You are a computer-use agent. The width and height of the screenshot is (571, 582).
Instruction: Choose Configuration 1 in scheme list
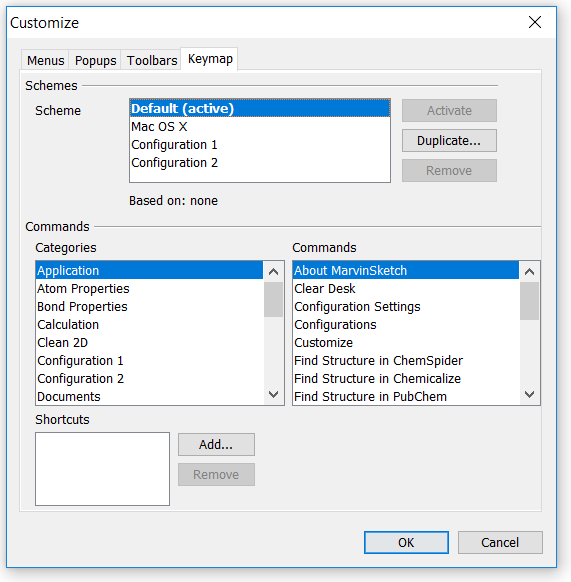click(x=260, y=145)
